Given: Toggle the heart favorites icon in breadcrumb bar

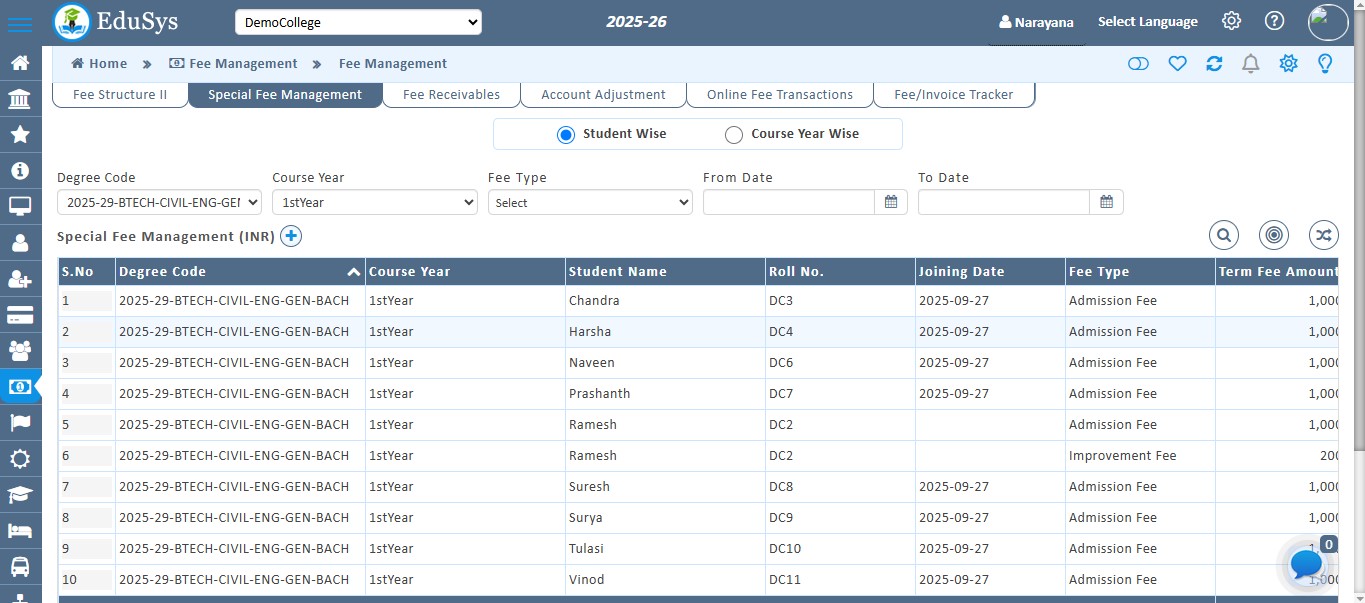Looking at the screenshot, I should click(1177, 63).
